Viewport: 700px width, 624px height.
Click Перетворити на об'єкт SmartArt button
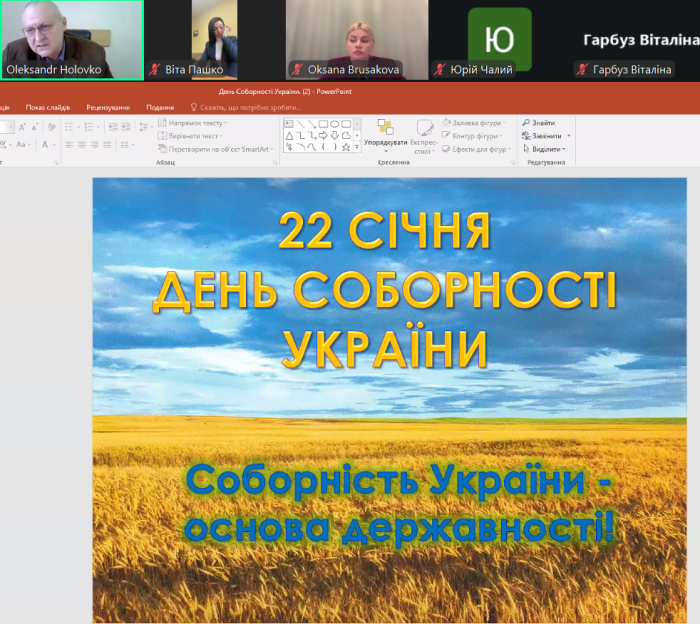pyautogui.click(x=218, y=149)
